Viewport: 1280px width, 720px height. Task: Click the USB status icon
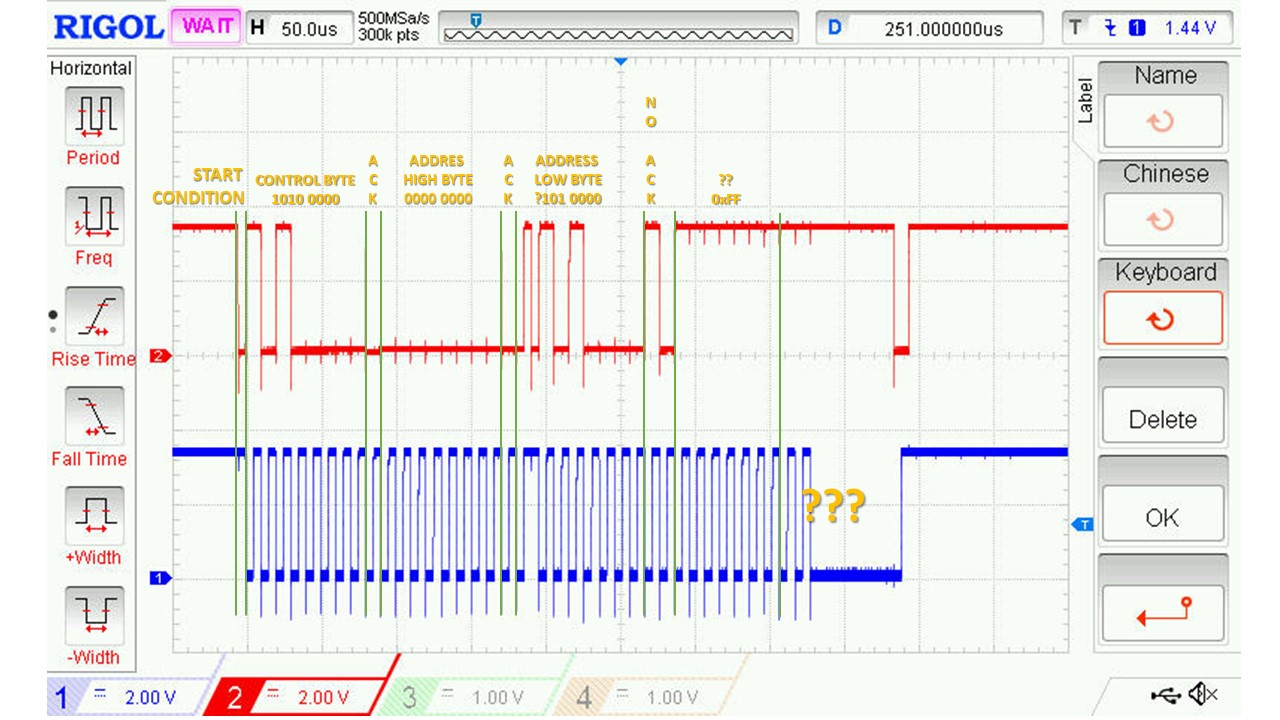click(x=1166, y=694)
